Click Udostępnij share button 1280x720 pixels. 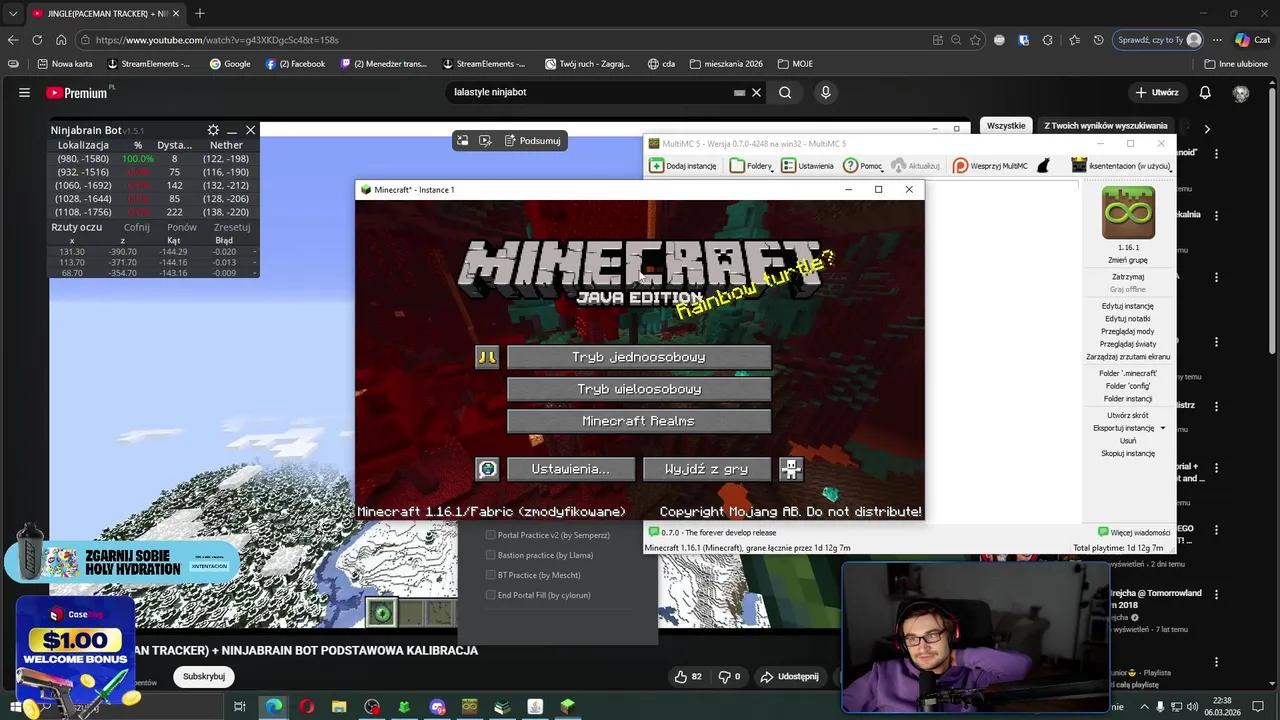click(790, 676)
